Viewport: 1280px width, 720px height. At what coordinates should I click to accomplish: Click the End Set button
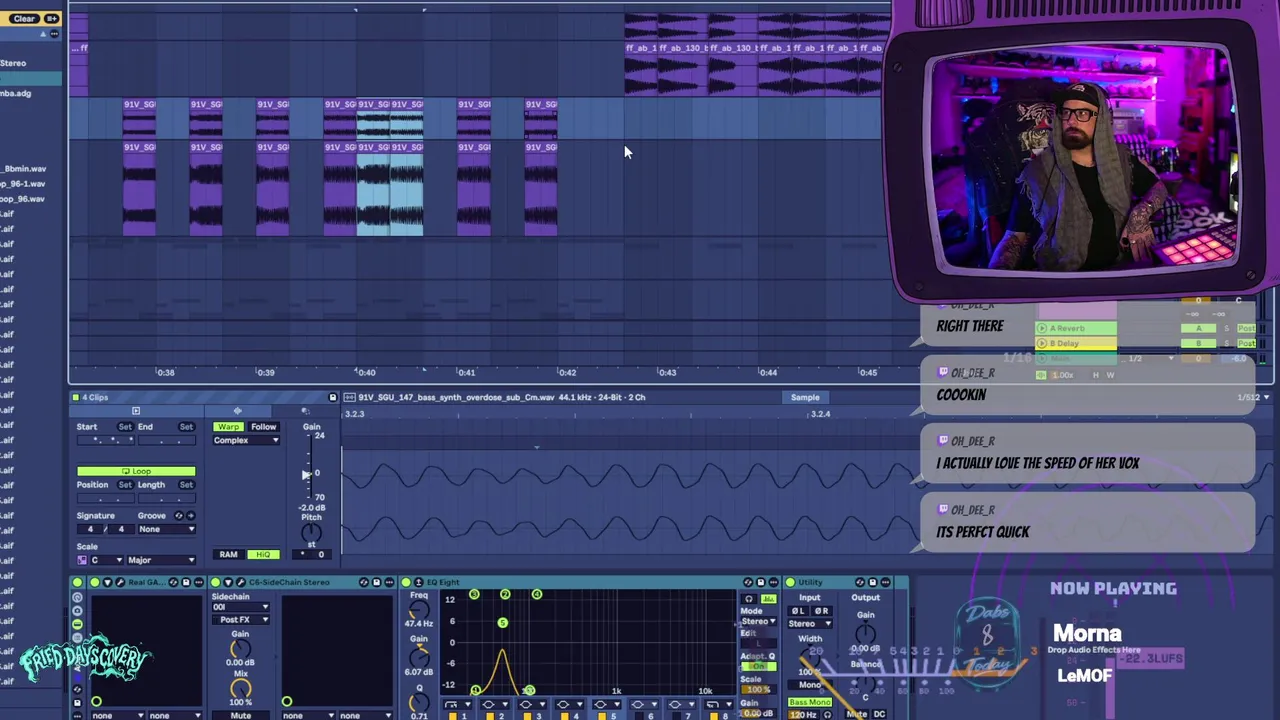click(x=186, y=427)
